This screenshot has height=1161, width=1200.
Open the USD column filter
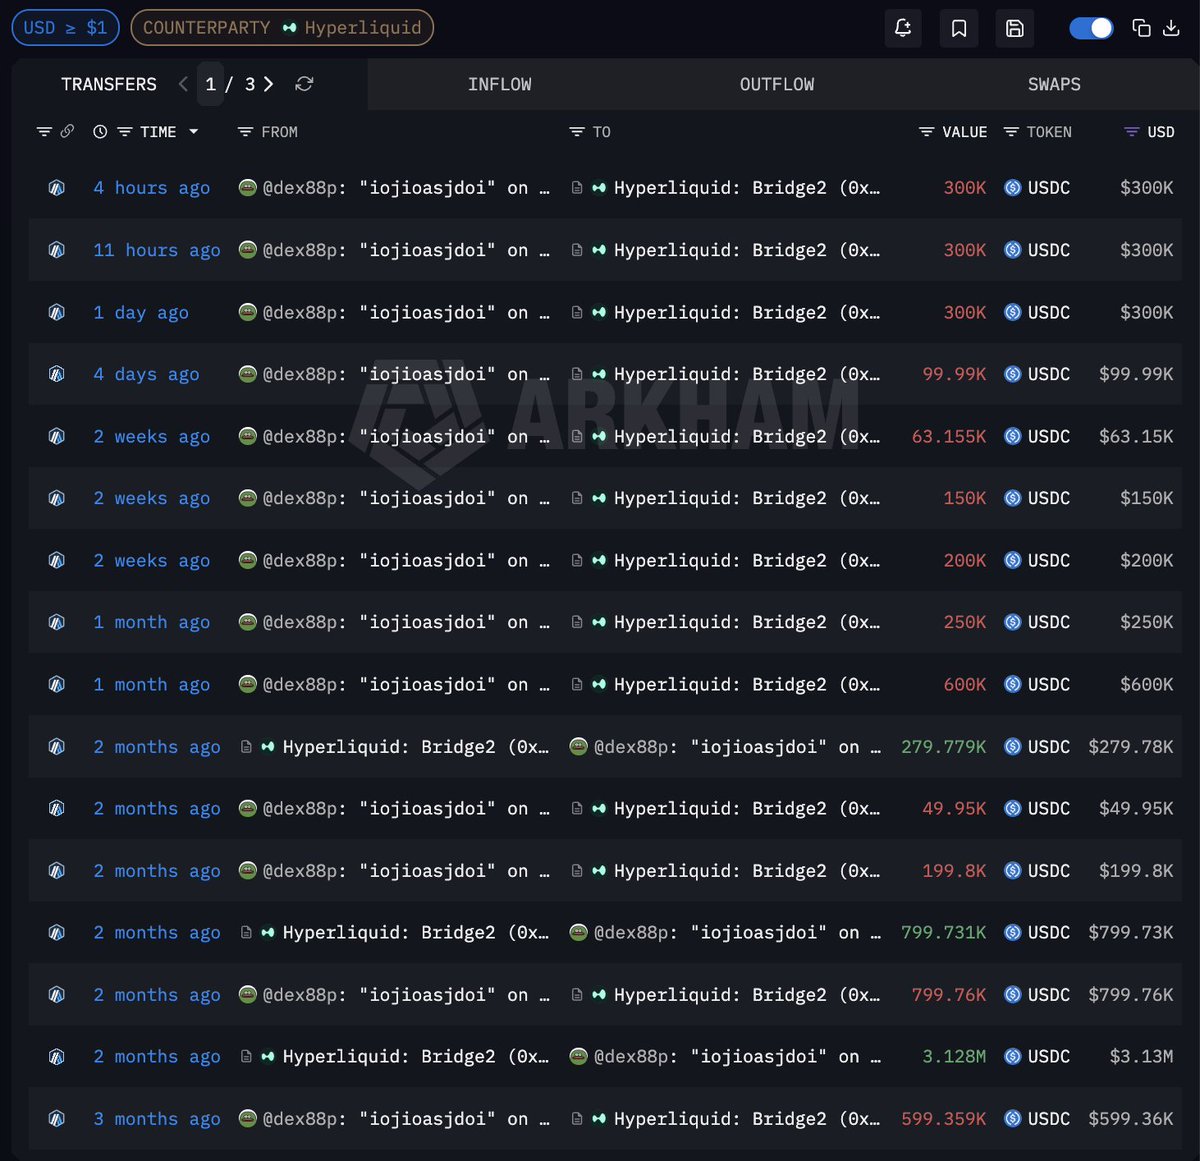(x=1132, y=132)
